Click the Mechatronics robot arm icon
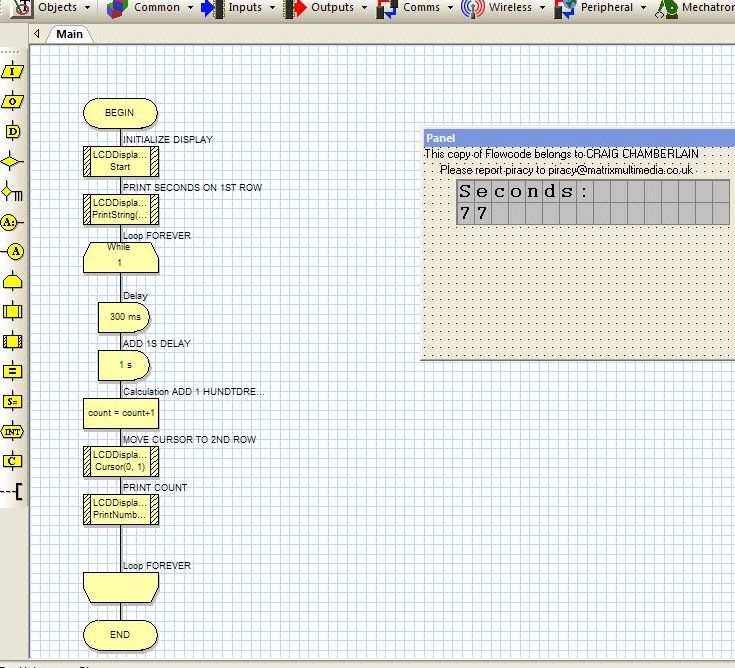Viewport: 735px width, 668px height. coord(666,8)
